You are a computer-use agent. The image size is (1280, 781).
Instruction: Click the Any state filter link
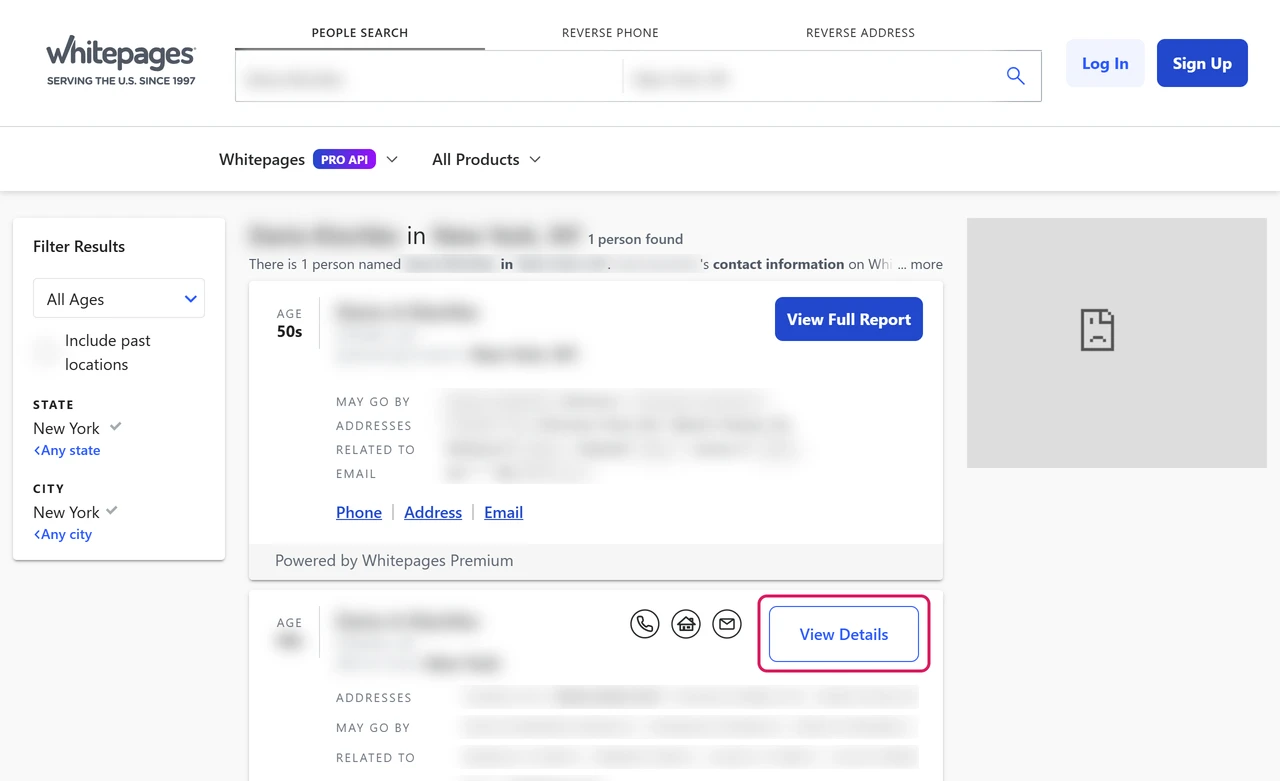pyautogui.click(x=67, y=450)
